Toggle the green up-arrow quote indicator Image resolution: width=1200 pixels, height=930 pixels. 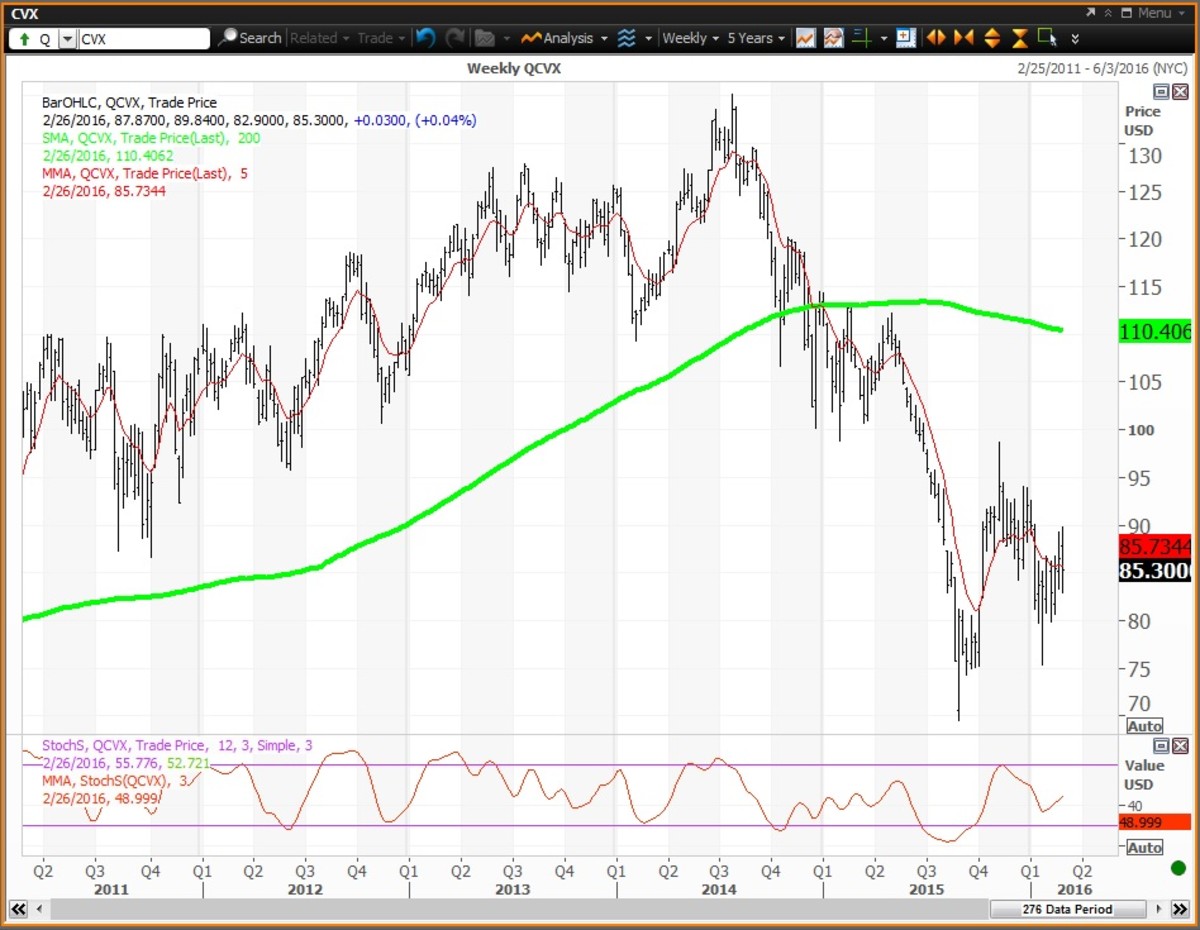pyautogui.click(x=22, y=38)
